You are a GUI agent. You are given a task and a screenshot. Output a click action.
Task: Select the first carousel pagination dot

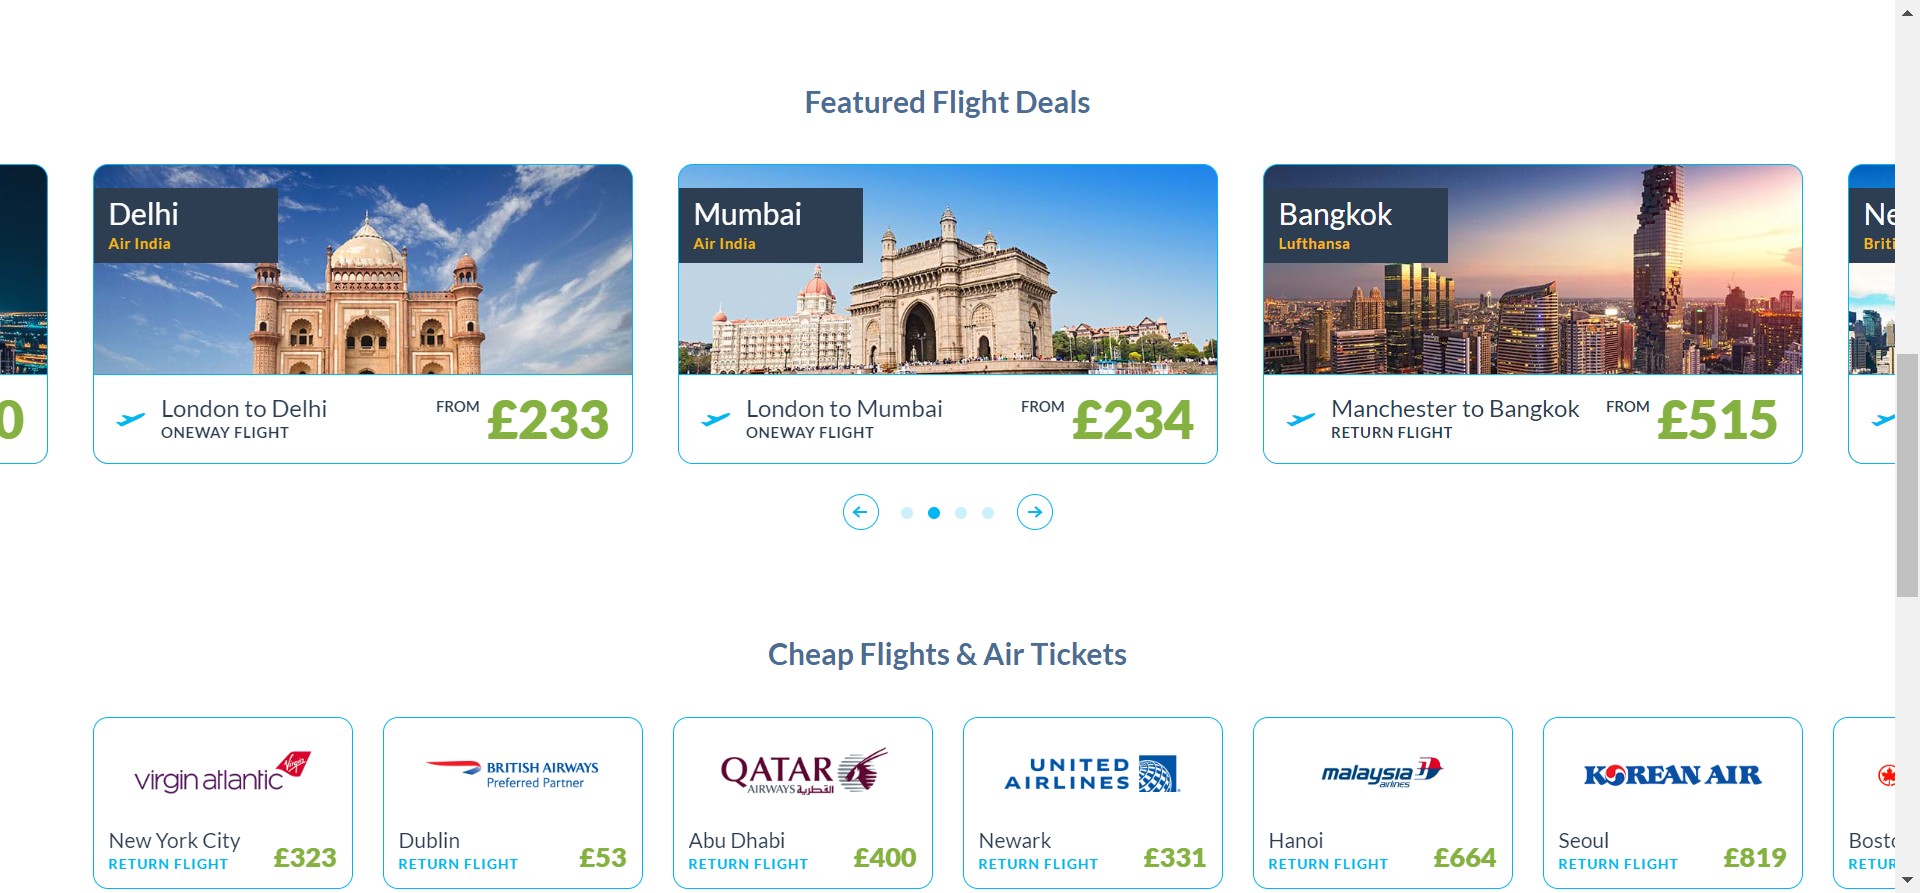tap(906, 513)
